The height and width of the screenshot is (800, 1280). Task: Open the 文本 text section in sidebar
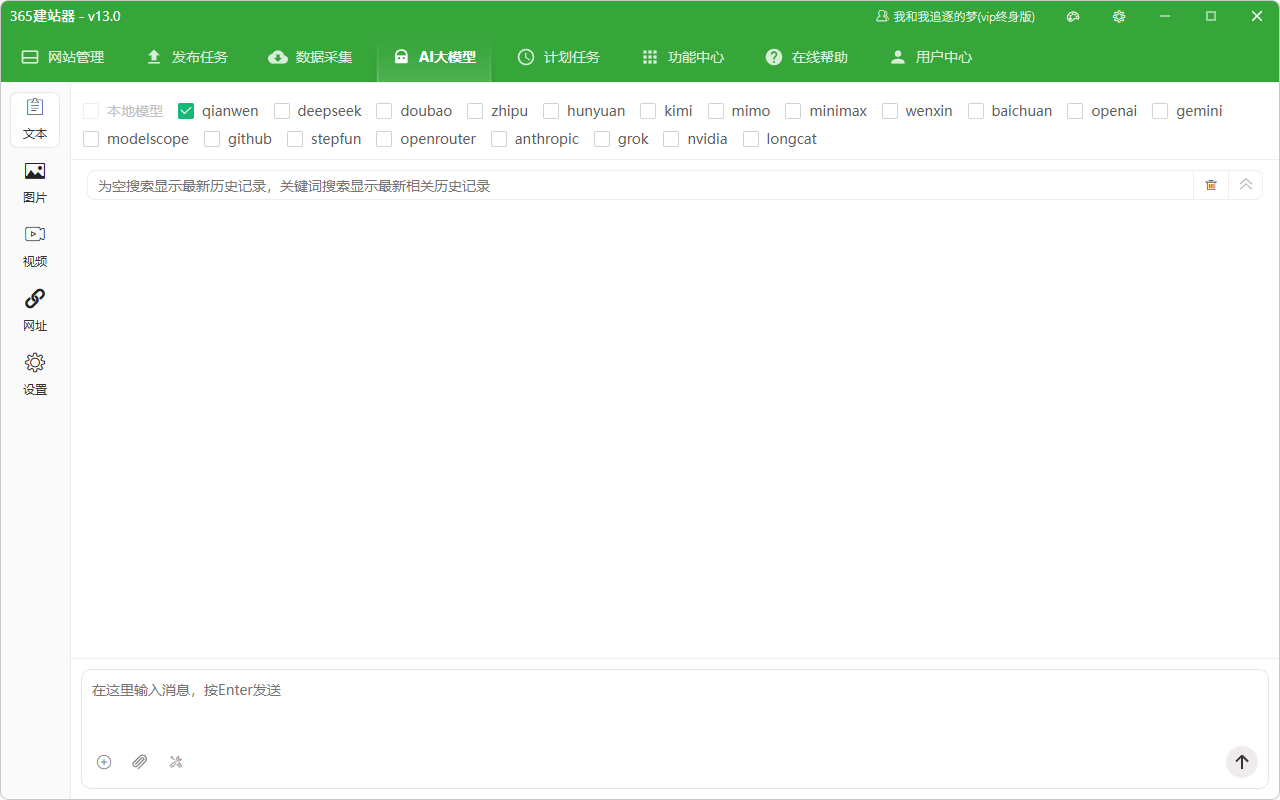click(x=35, y=120)
